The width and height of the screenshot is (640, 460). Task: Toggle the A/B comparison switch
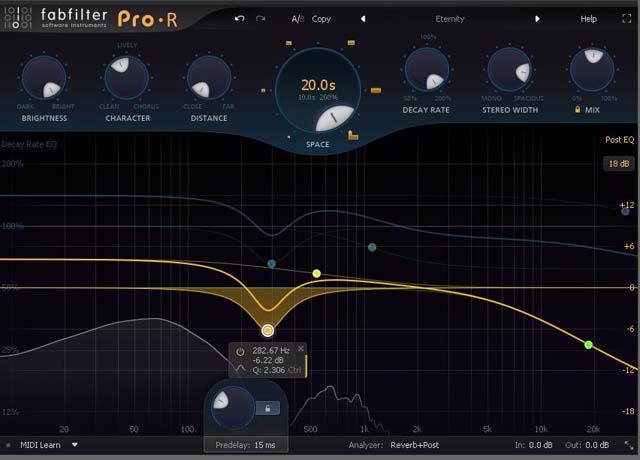click(297, 19)
